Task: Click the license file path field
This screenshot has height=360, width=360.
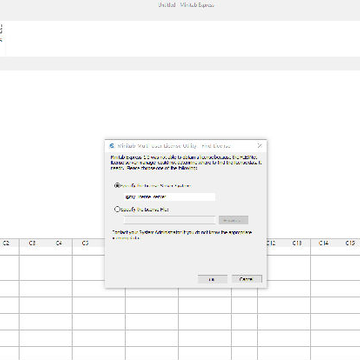Action: (x=169, y=220)
